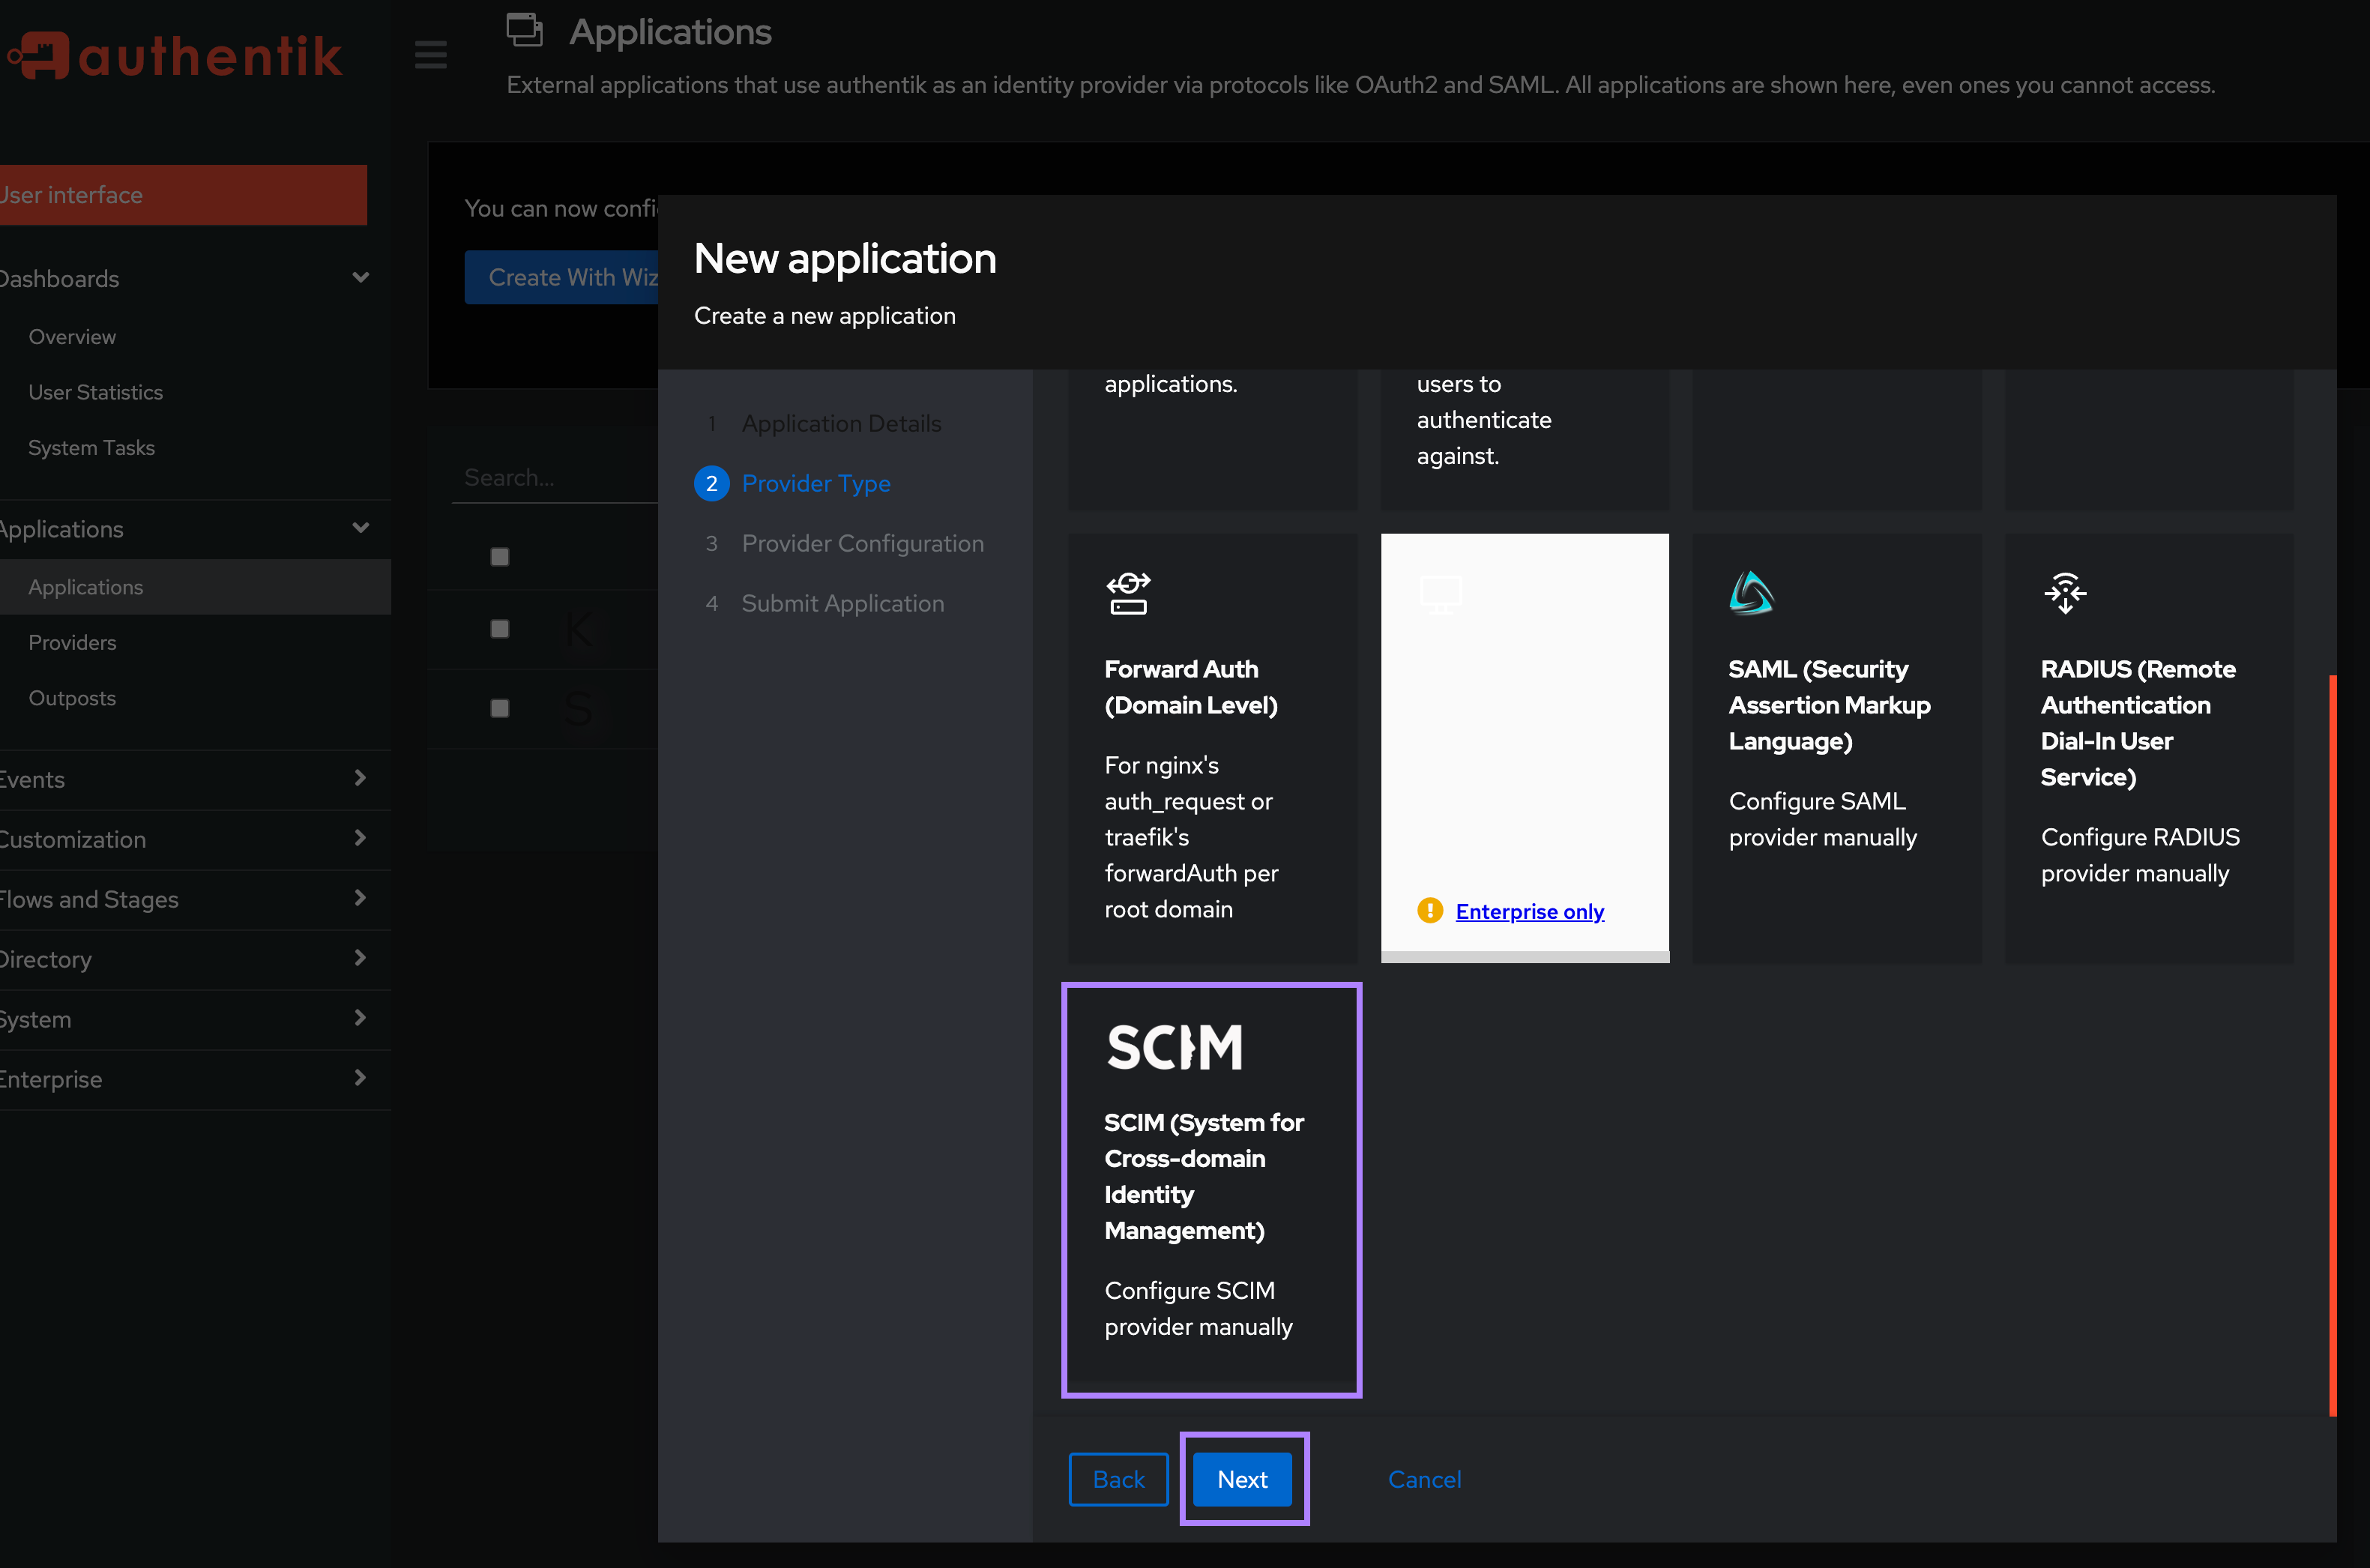The width and height of the screenshot is (2370, 1568).
Task: Expand the Flows and Stages section
Action: coord(360,898)
